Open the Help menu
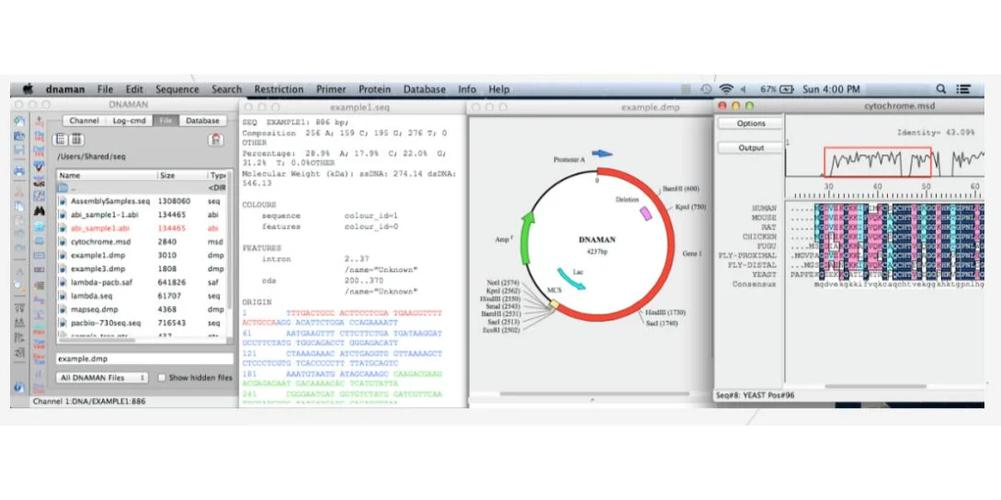The height and width of the screenshot is (500, 1001). coord(499,89)
